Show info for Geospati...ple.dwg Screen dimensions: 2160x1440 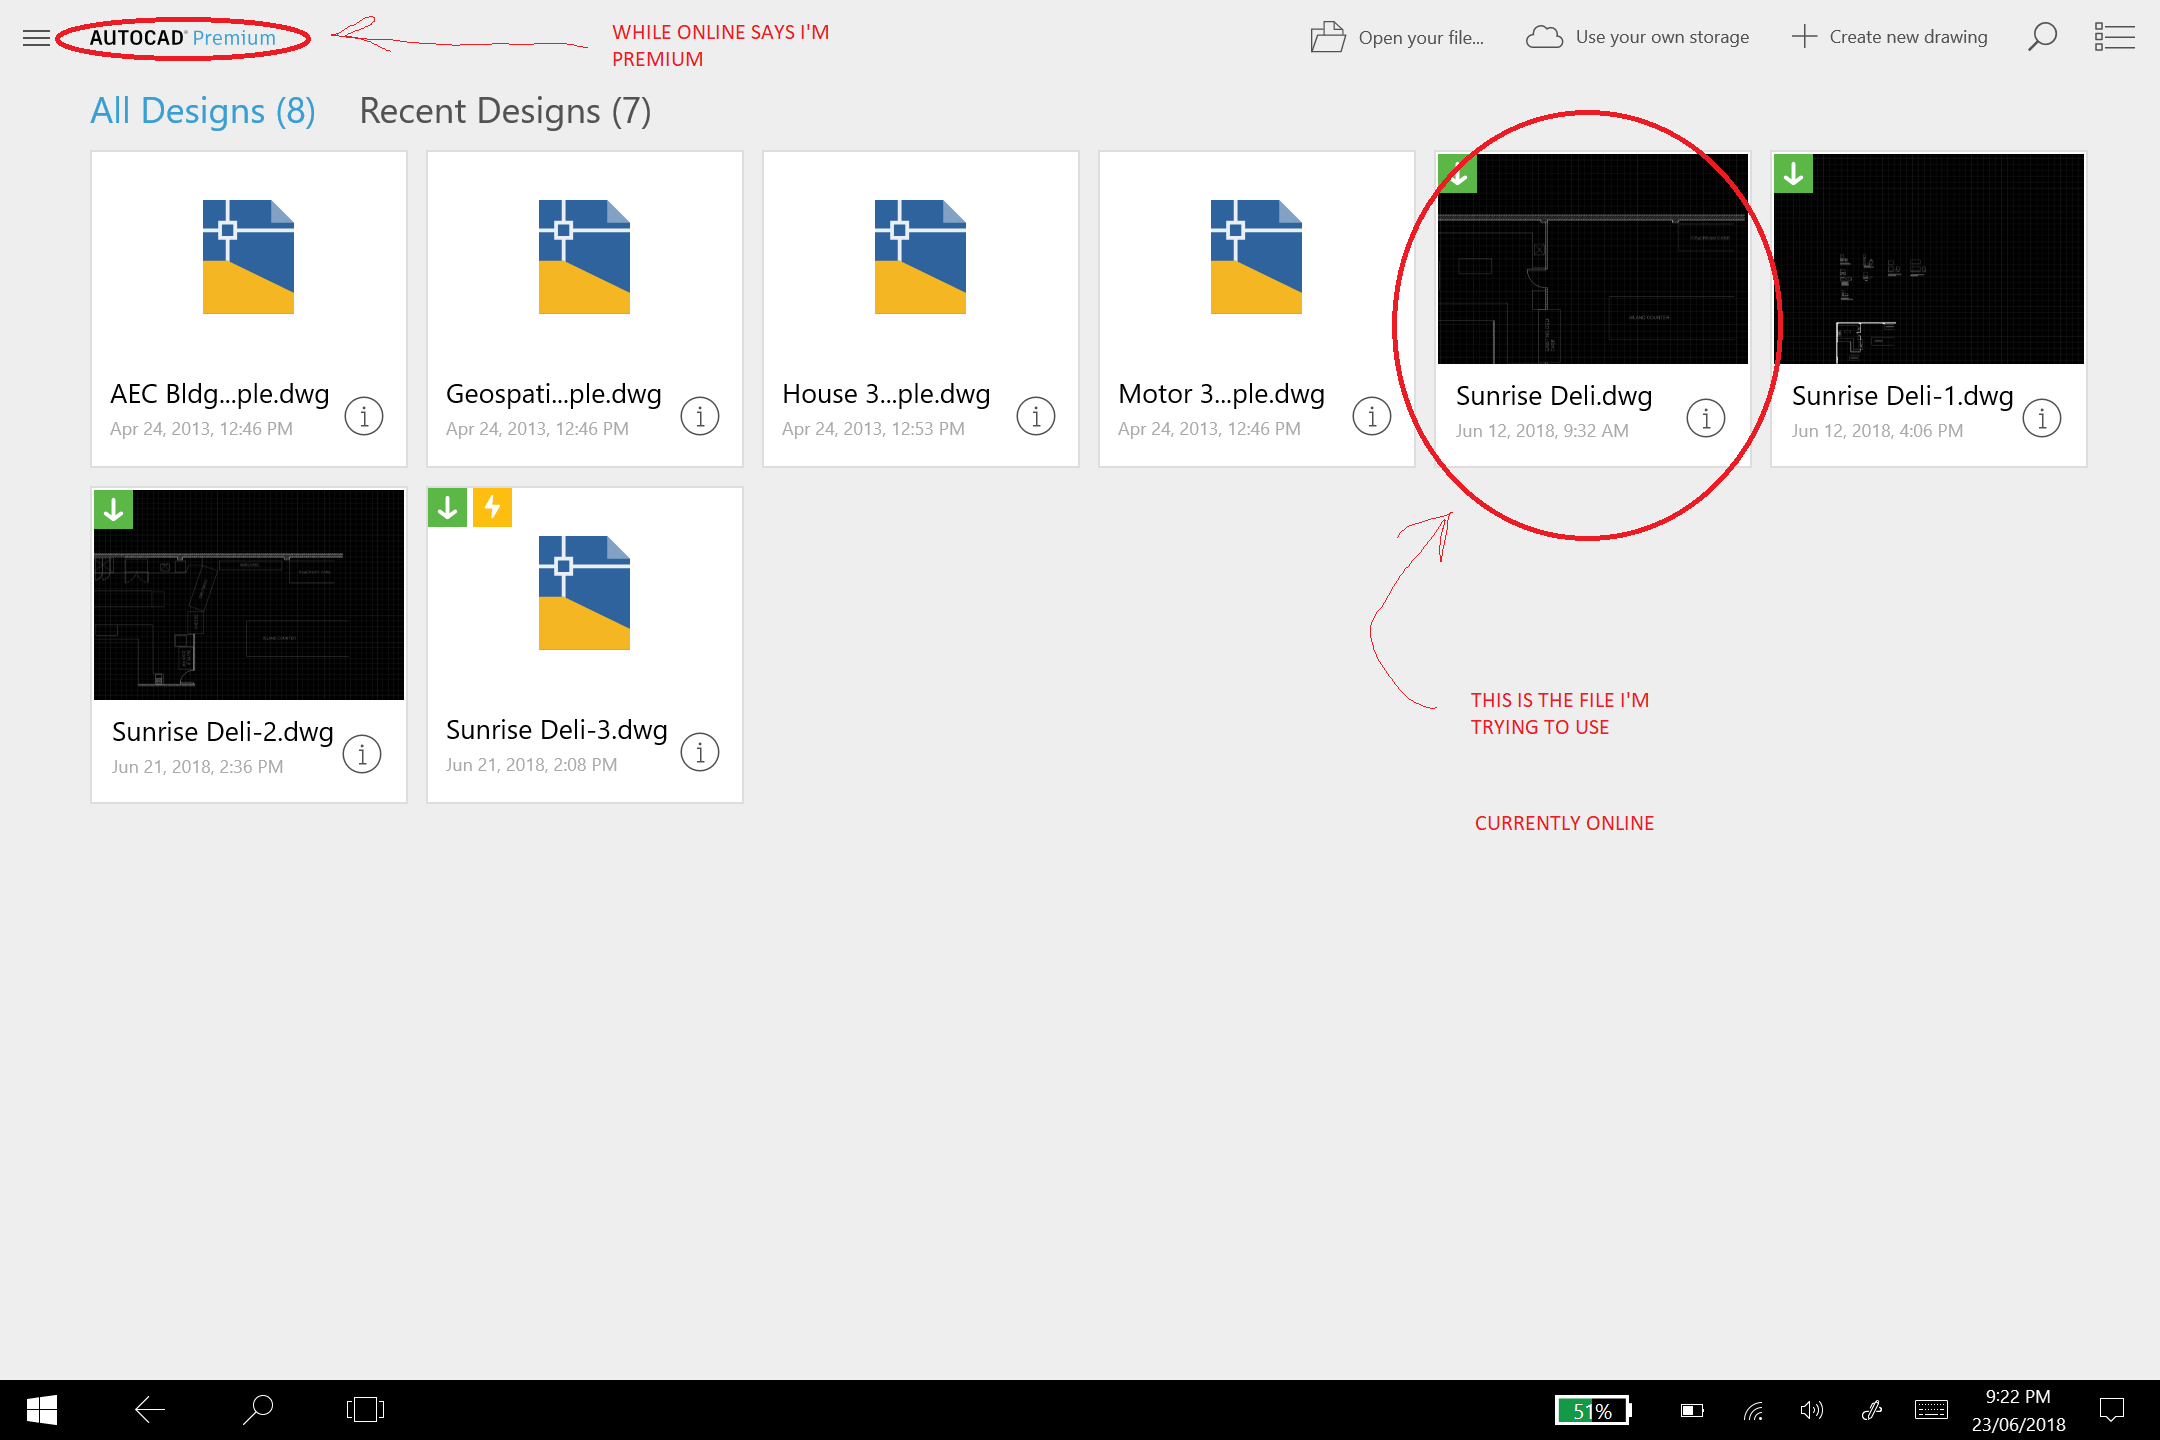point(700,415)
